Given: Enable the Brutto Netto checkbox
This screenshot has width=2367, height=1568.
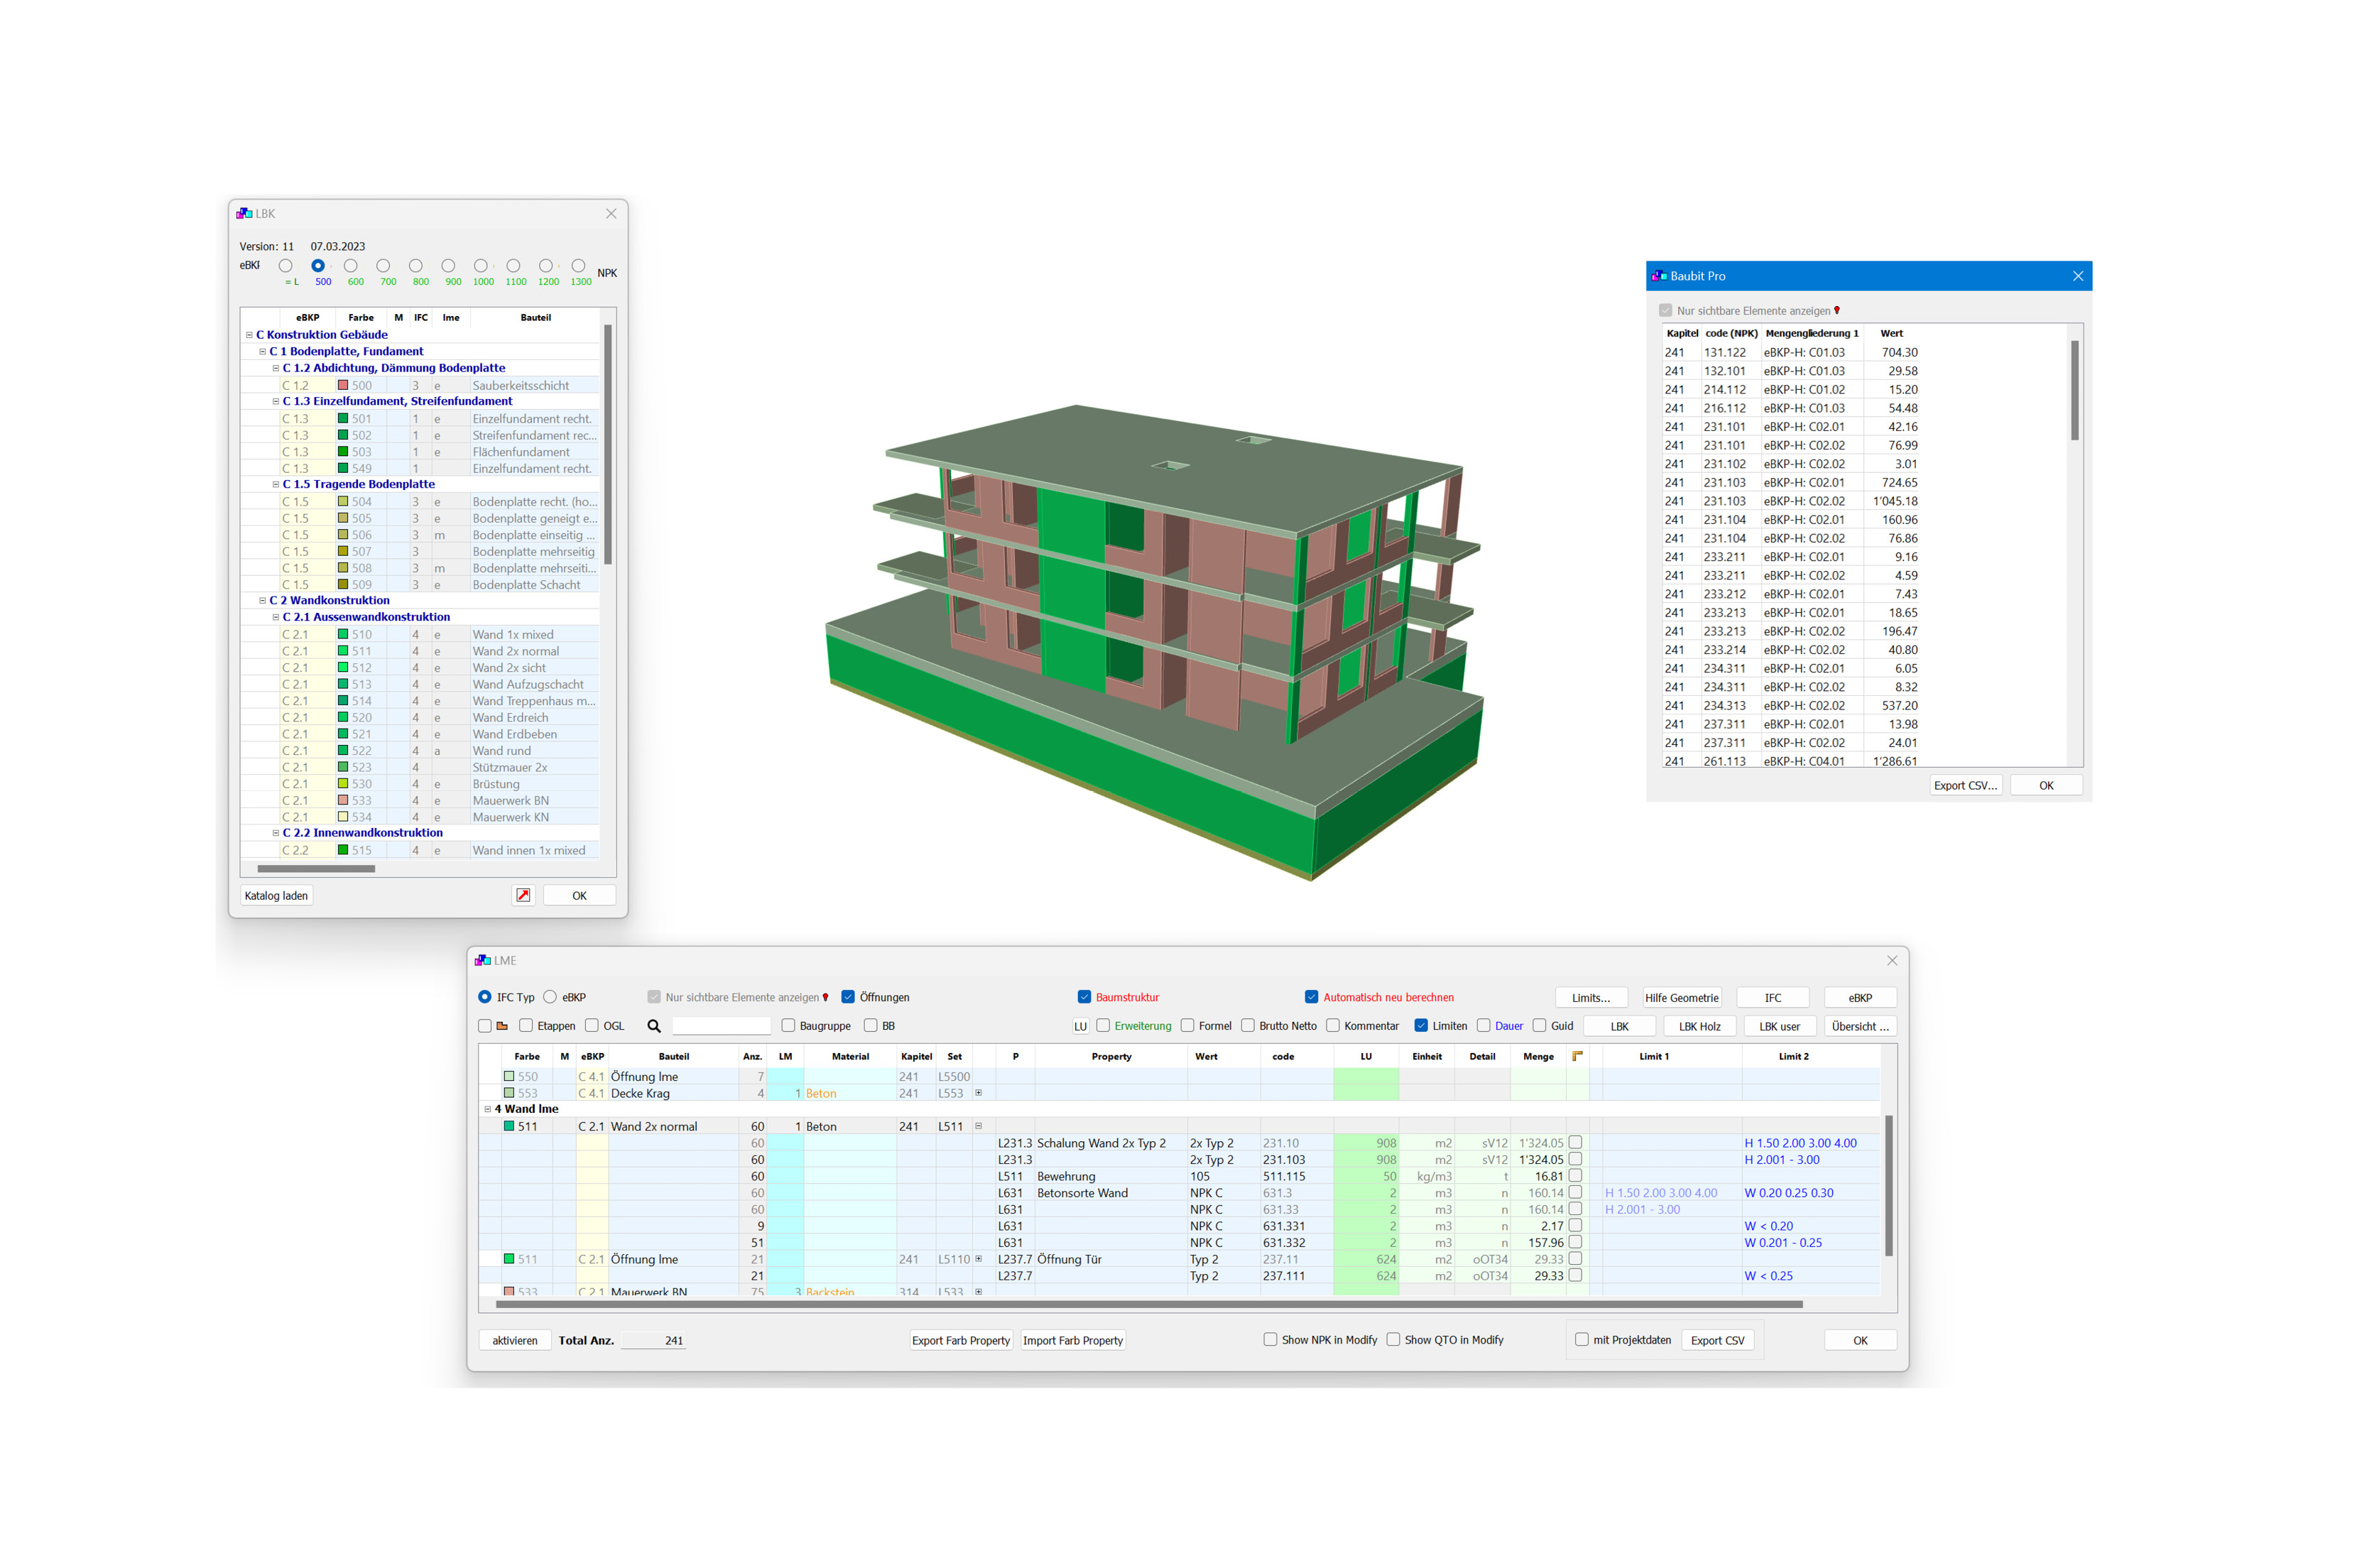Looking at the screenshot, I should (x=1248, y=1026).
